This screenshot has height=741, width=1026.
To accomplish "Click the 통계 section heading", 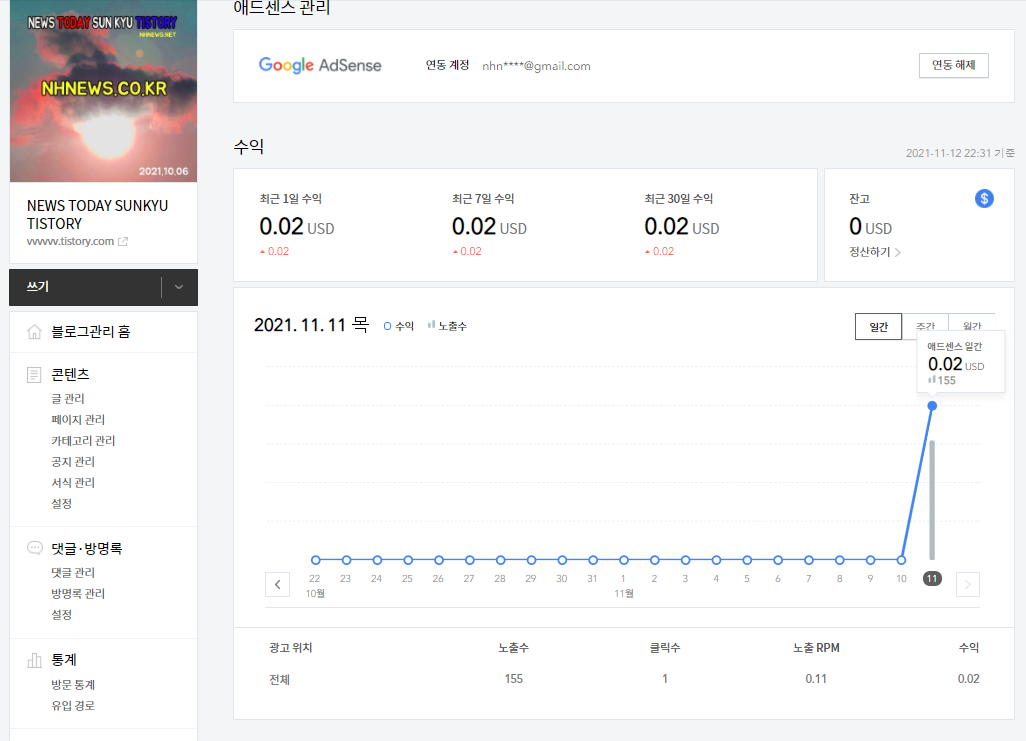I will (x=64, y=660).
